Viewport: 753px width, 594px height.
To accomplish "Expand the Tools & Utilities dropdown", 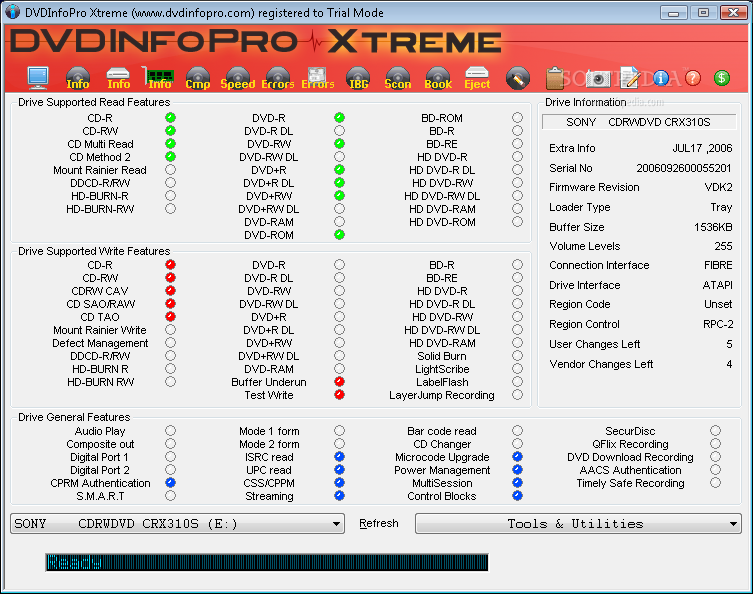I will tap(578, 523).
